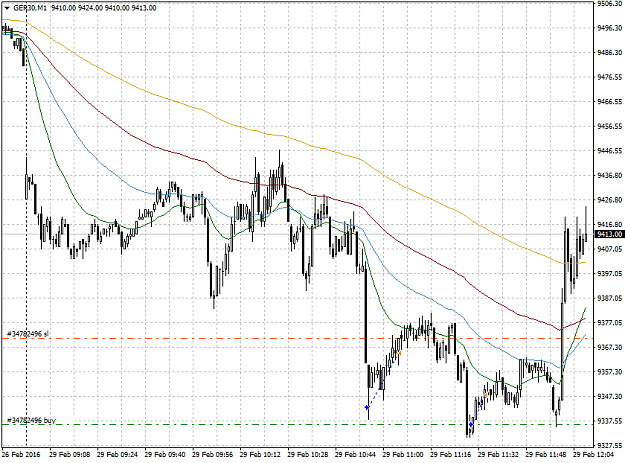Click price label 9436.80 on the scale
This screenshot has height=463, width=625.
pos(609,175)
